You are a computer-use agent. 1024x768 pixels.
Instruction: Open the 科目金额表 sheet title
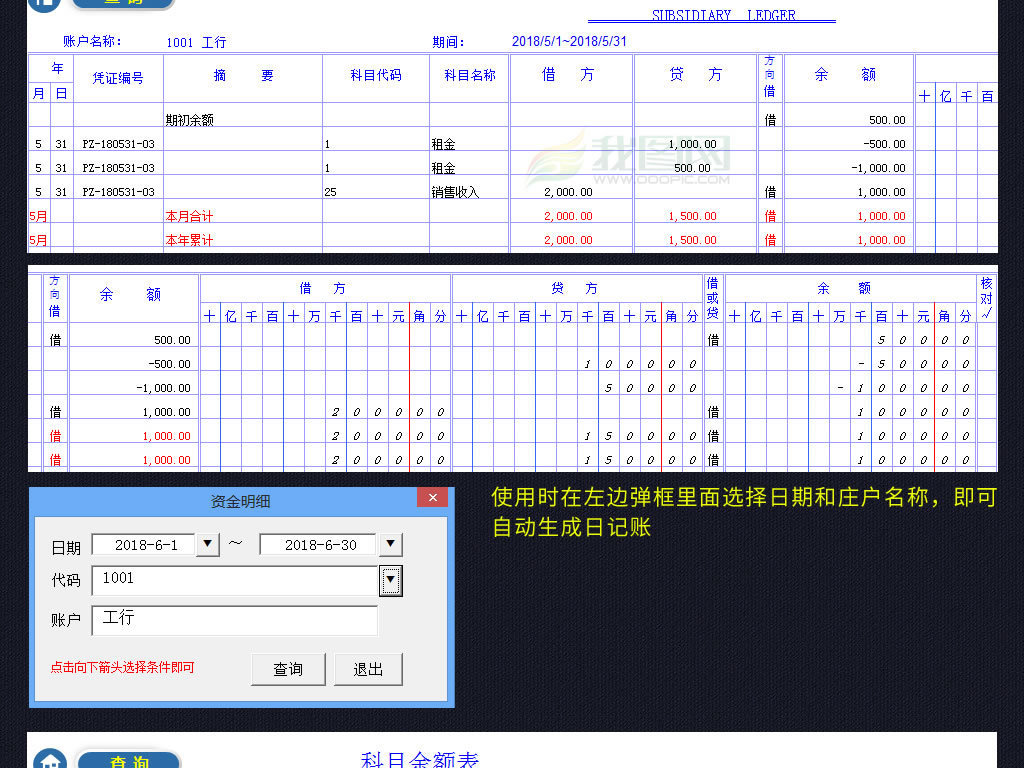[x=418, y=759]
